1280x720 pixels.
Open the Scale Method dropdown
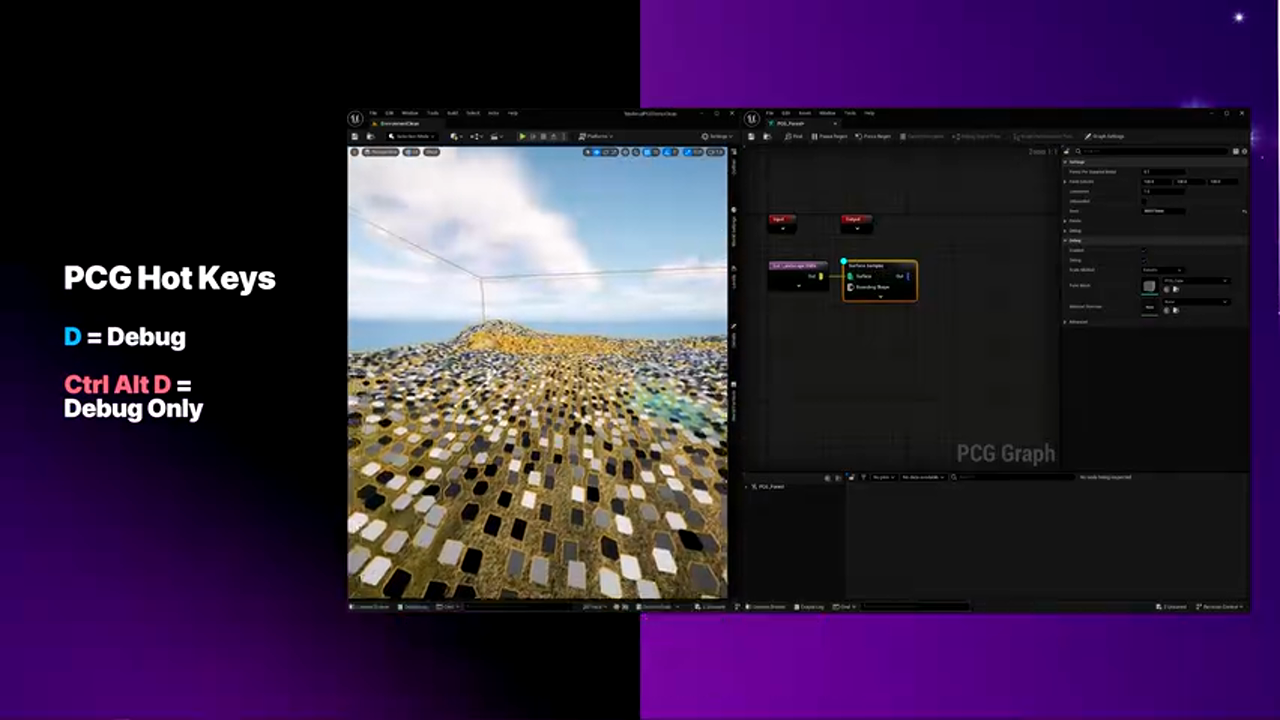tap(1163, 270)
